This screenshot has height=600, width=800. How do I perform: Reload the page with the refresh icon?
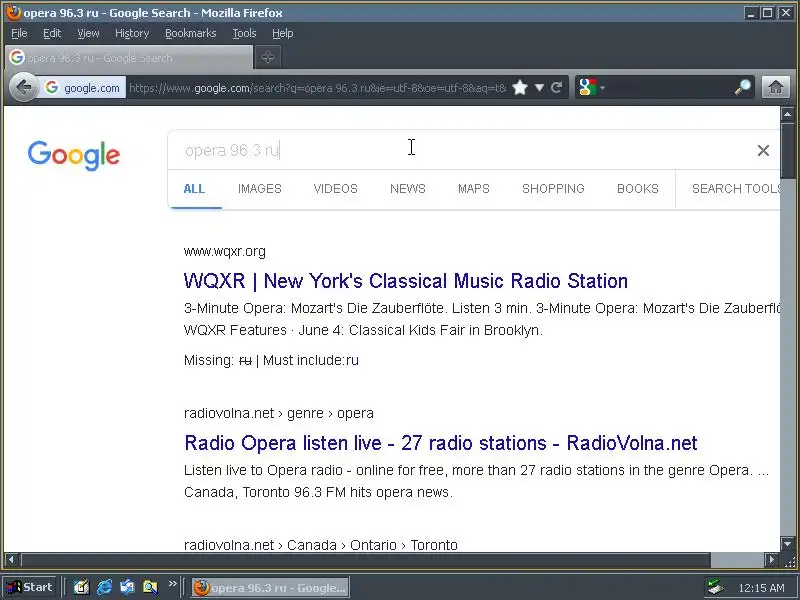(x=557, y=88)
